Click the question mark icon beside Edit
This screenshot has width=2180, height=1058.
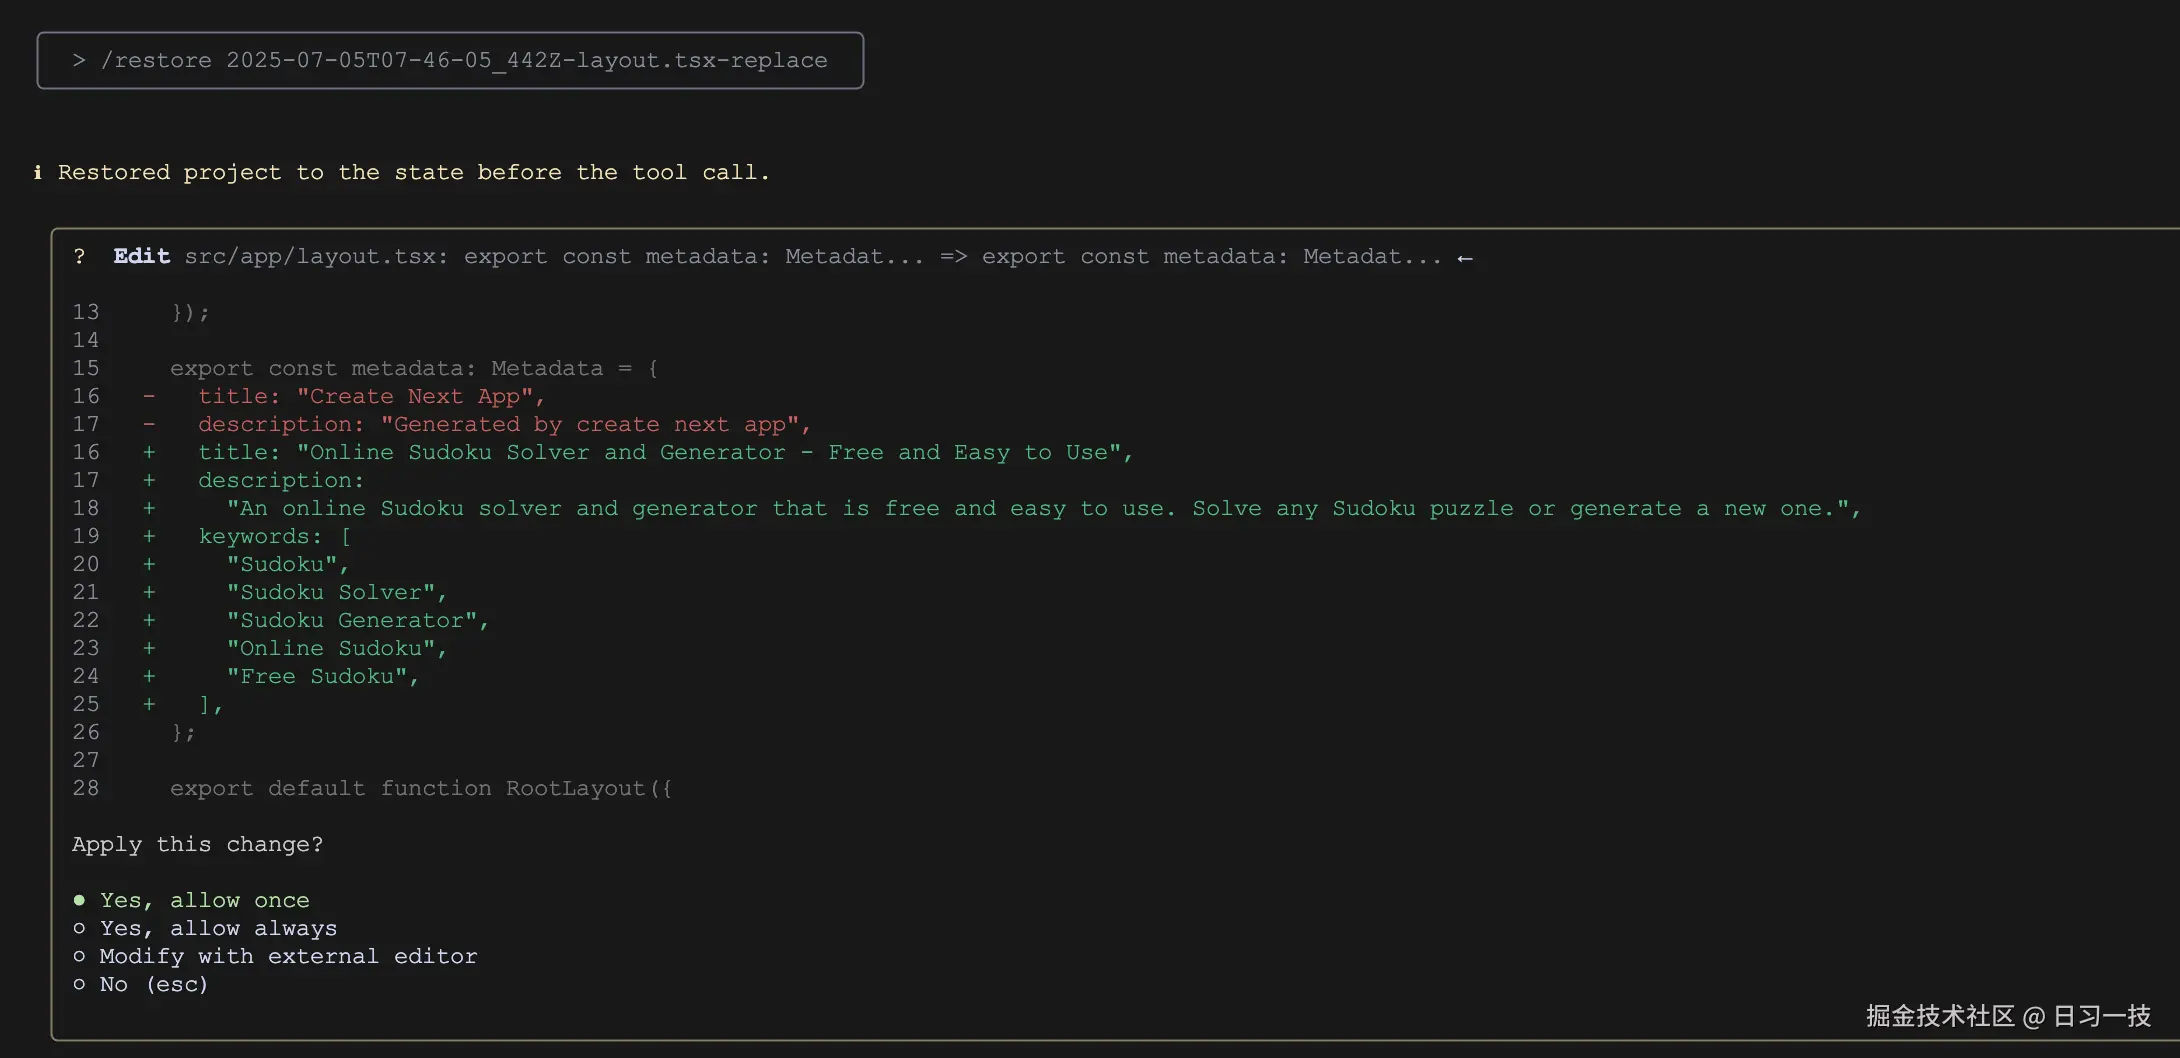[80, 257]
